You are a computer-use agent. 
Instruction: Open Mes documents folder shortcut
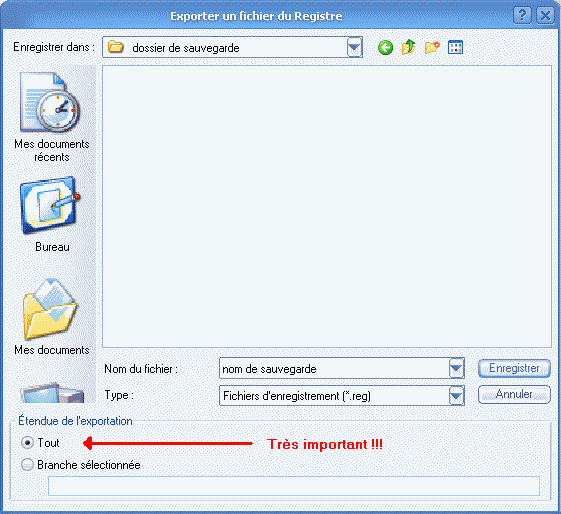pos(52,317)
